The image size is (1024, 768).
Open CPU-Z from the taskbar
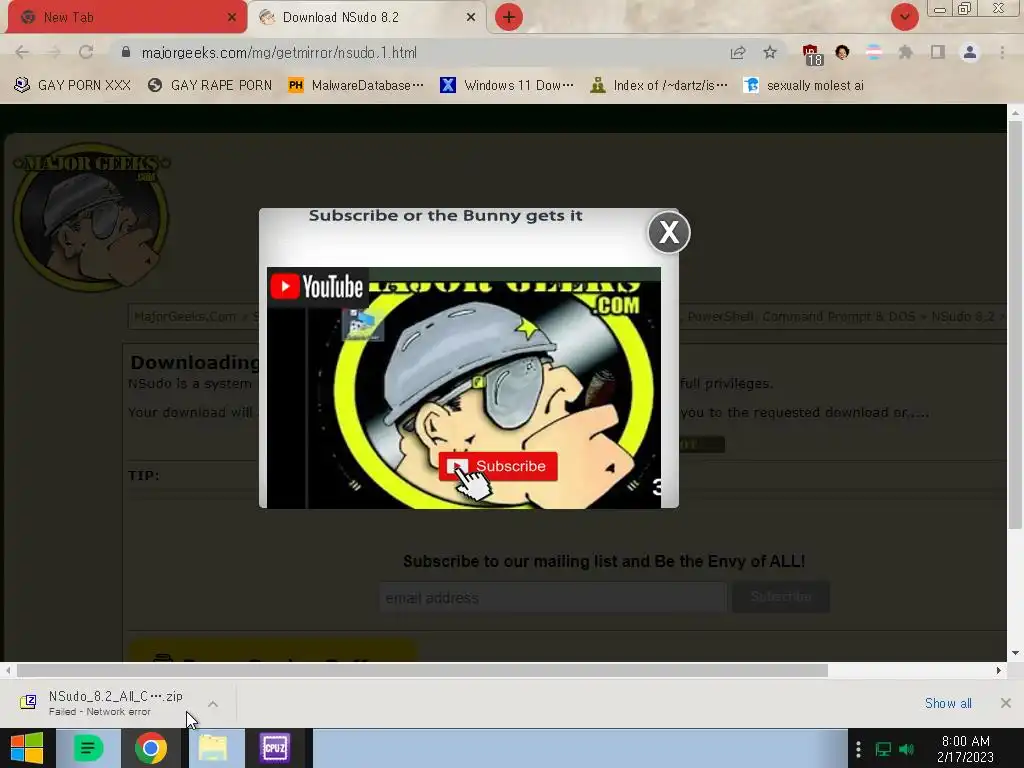point(275,748)
